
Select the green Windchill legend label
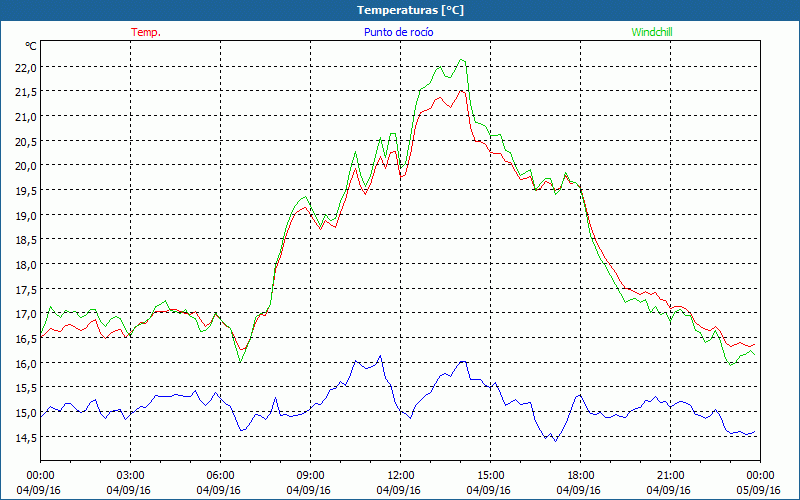(652, 32)
